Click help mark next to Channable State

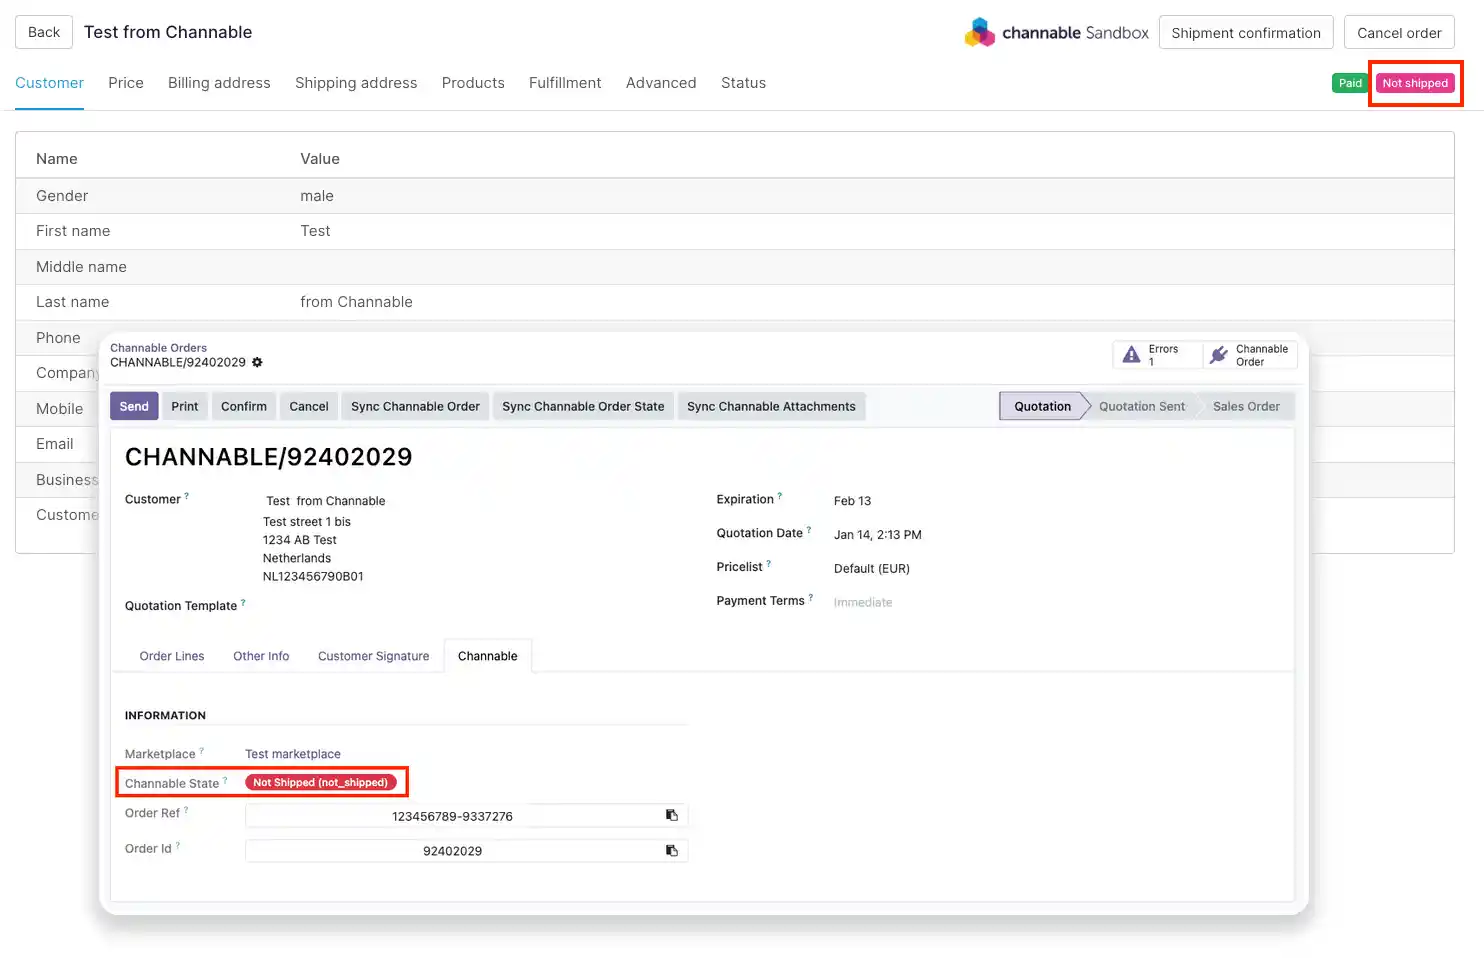tap(225, 780)
